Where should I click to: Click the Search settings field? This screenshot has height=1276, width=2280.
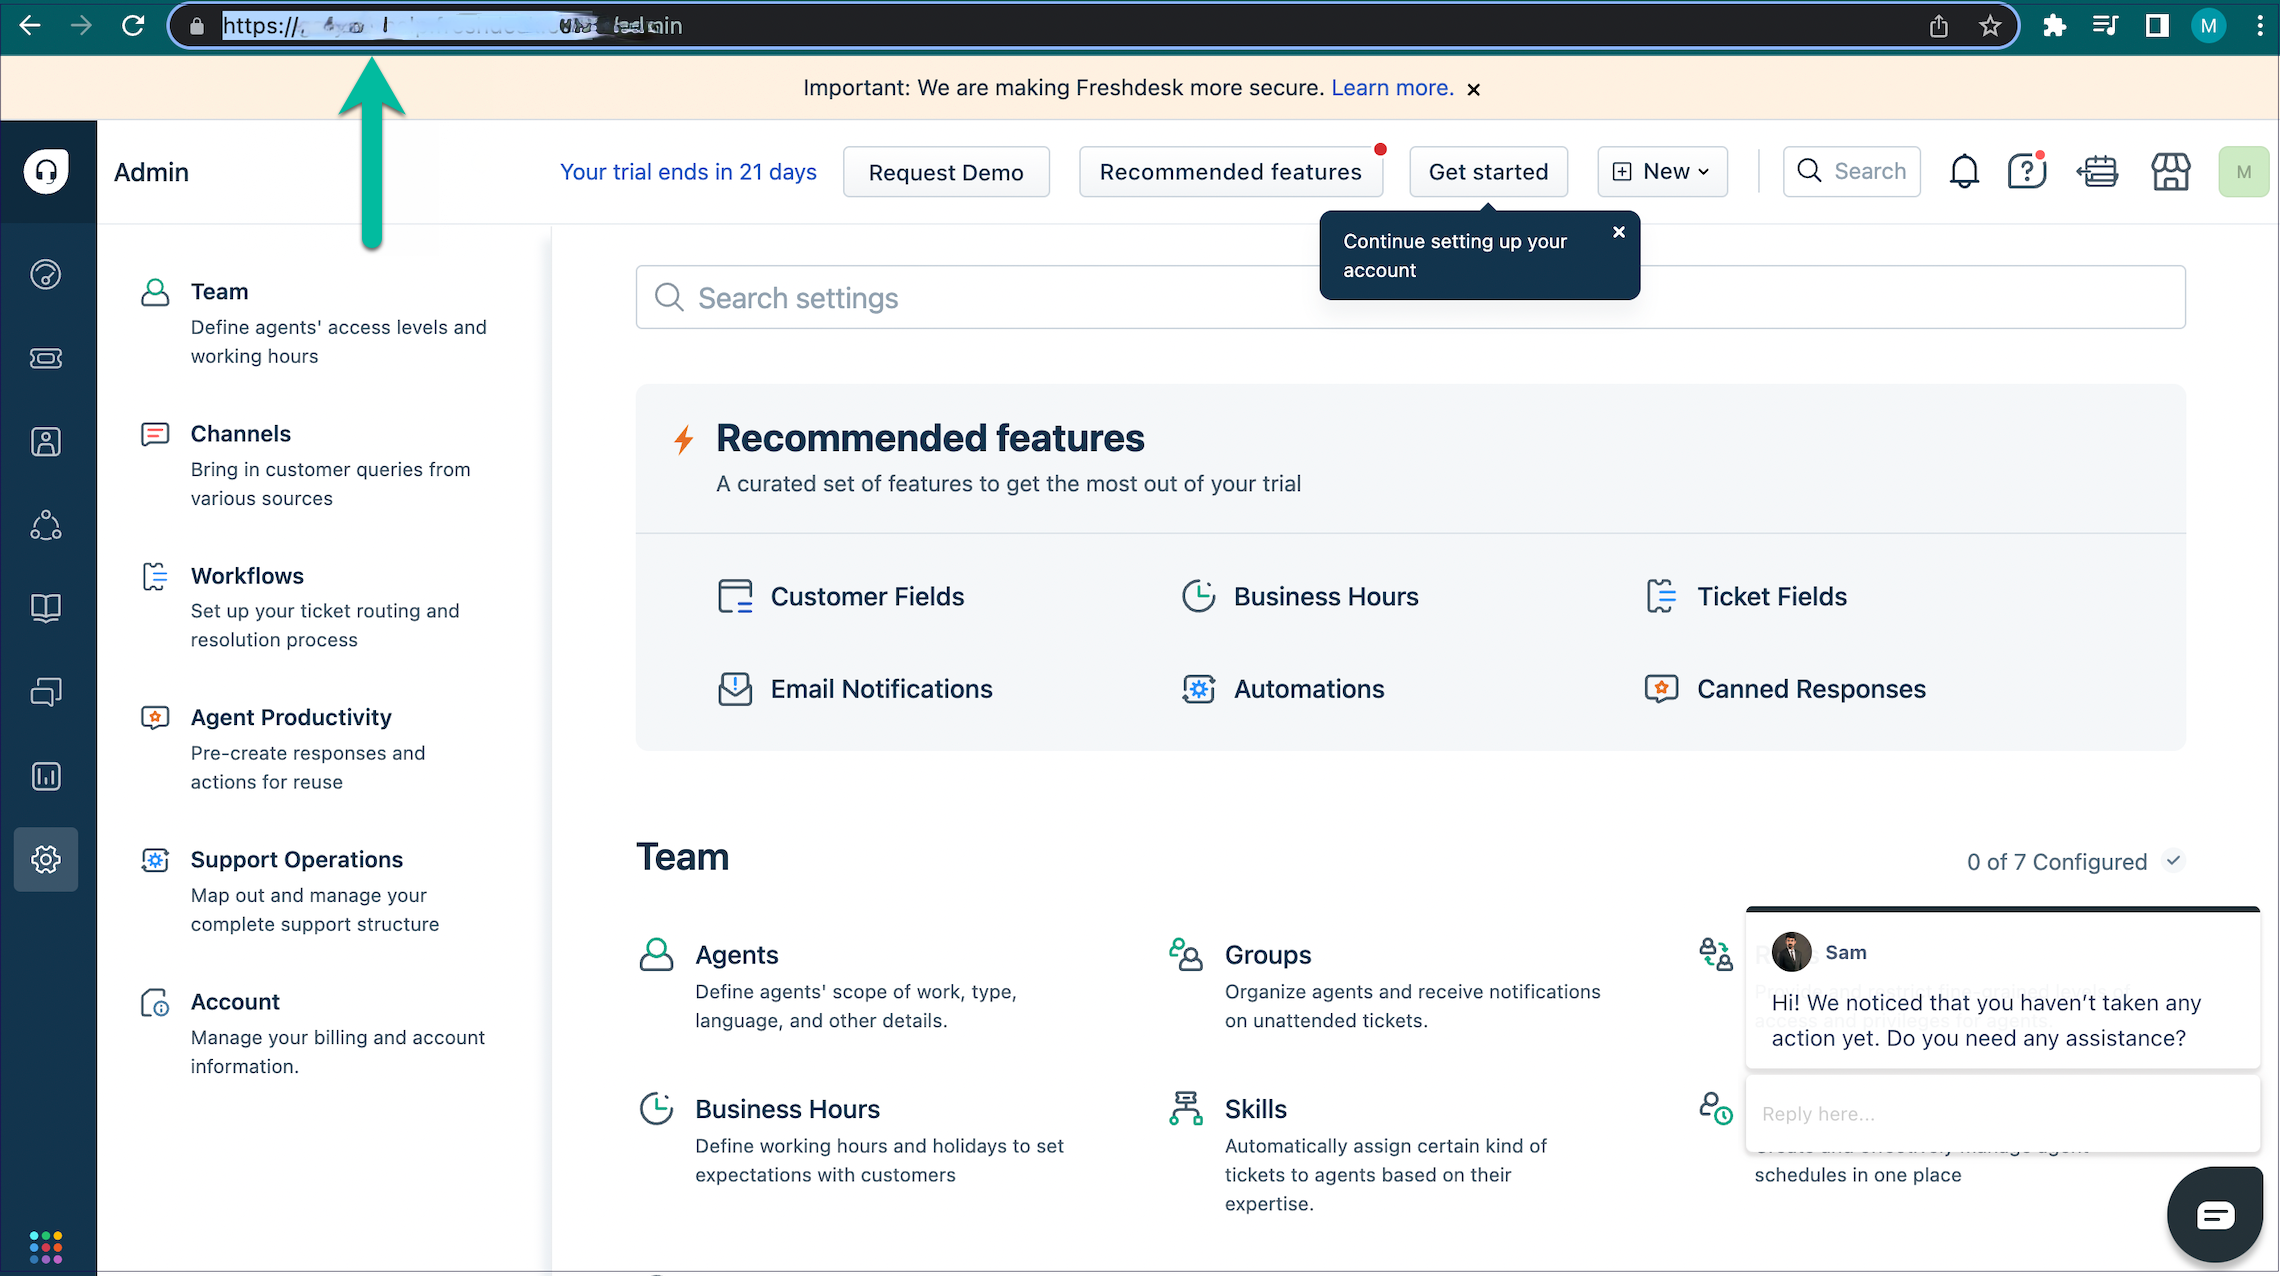1000,297
